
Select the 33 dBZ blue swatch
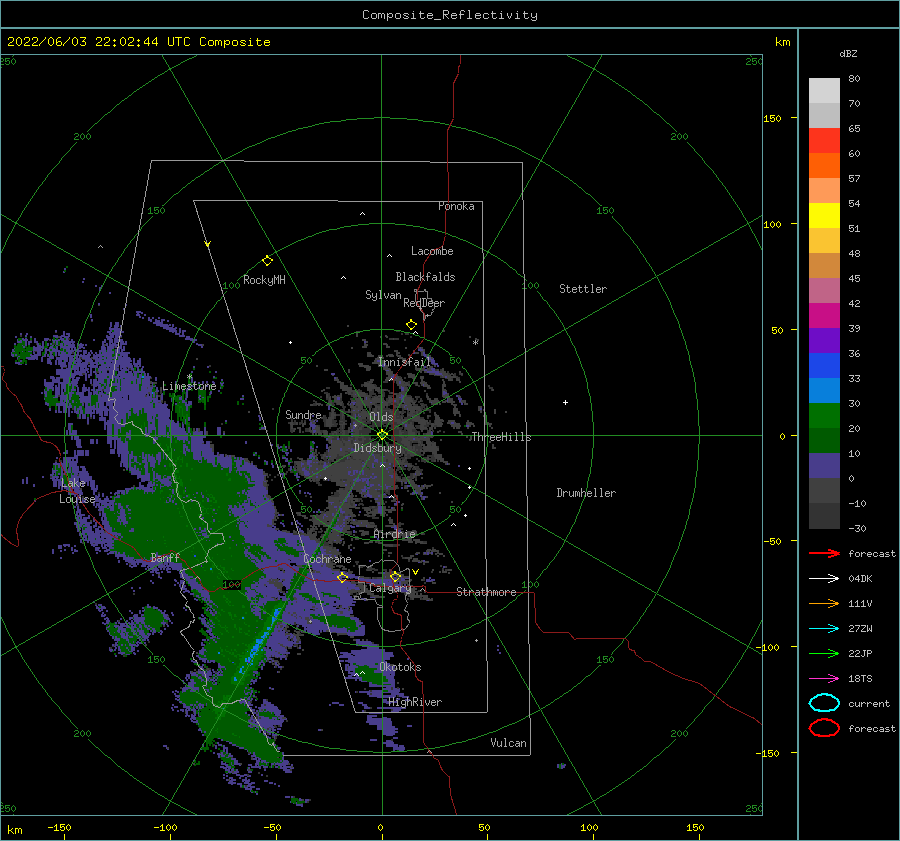pyautogui.click(x=824, y=390)
